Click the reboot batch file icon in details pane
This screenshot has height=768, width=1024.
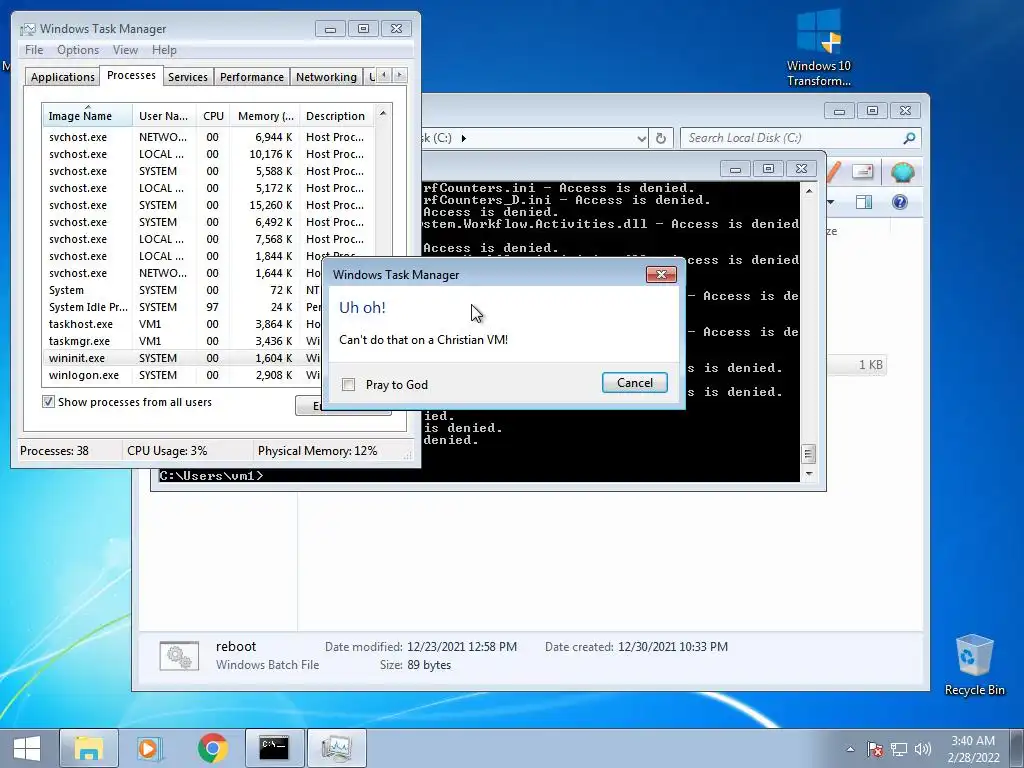coord(179,656)
